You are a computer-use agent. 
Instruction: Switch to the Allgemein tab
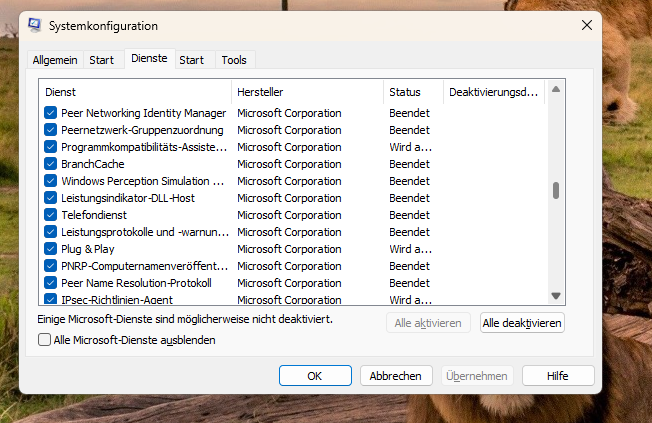click(55, 60)
